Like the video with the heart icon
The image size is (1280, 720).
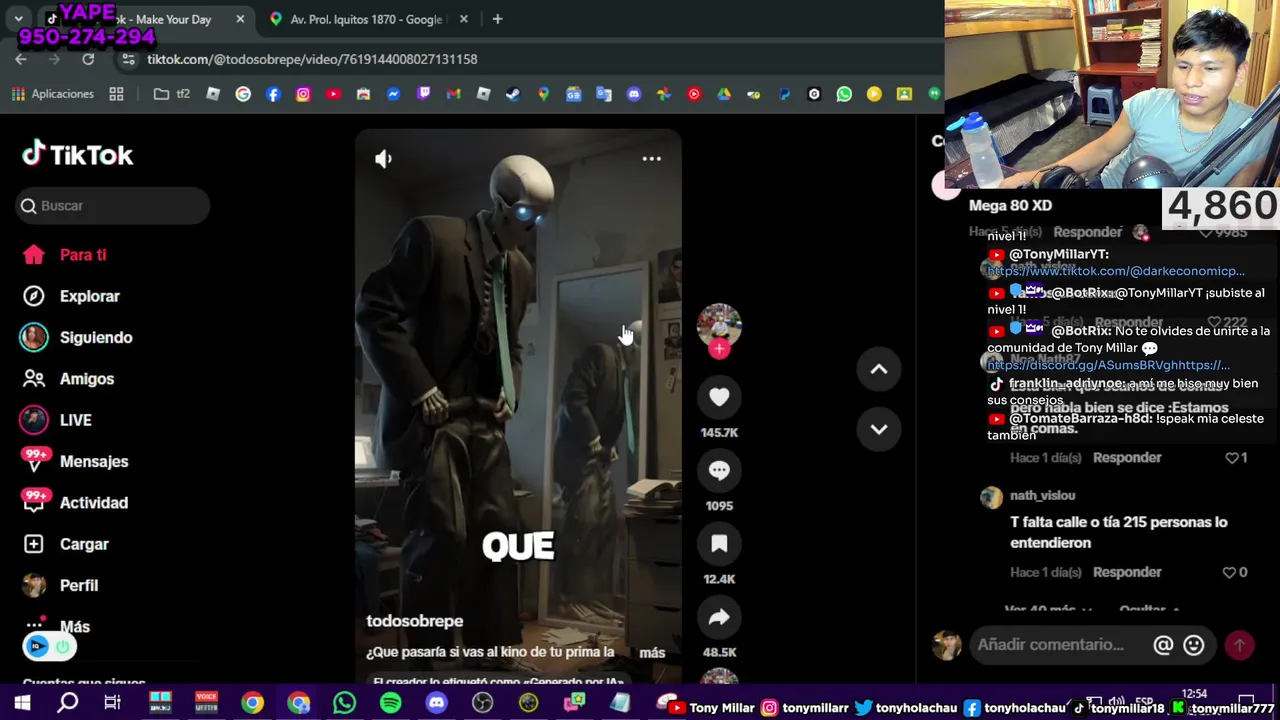click(719, 397)
